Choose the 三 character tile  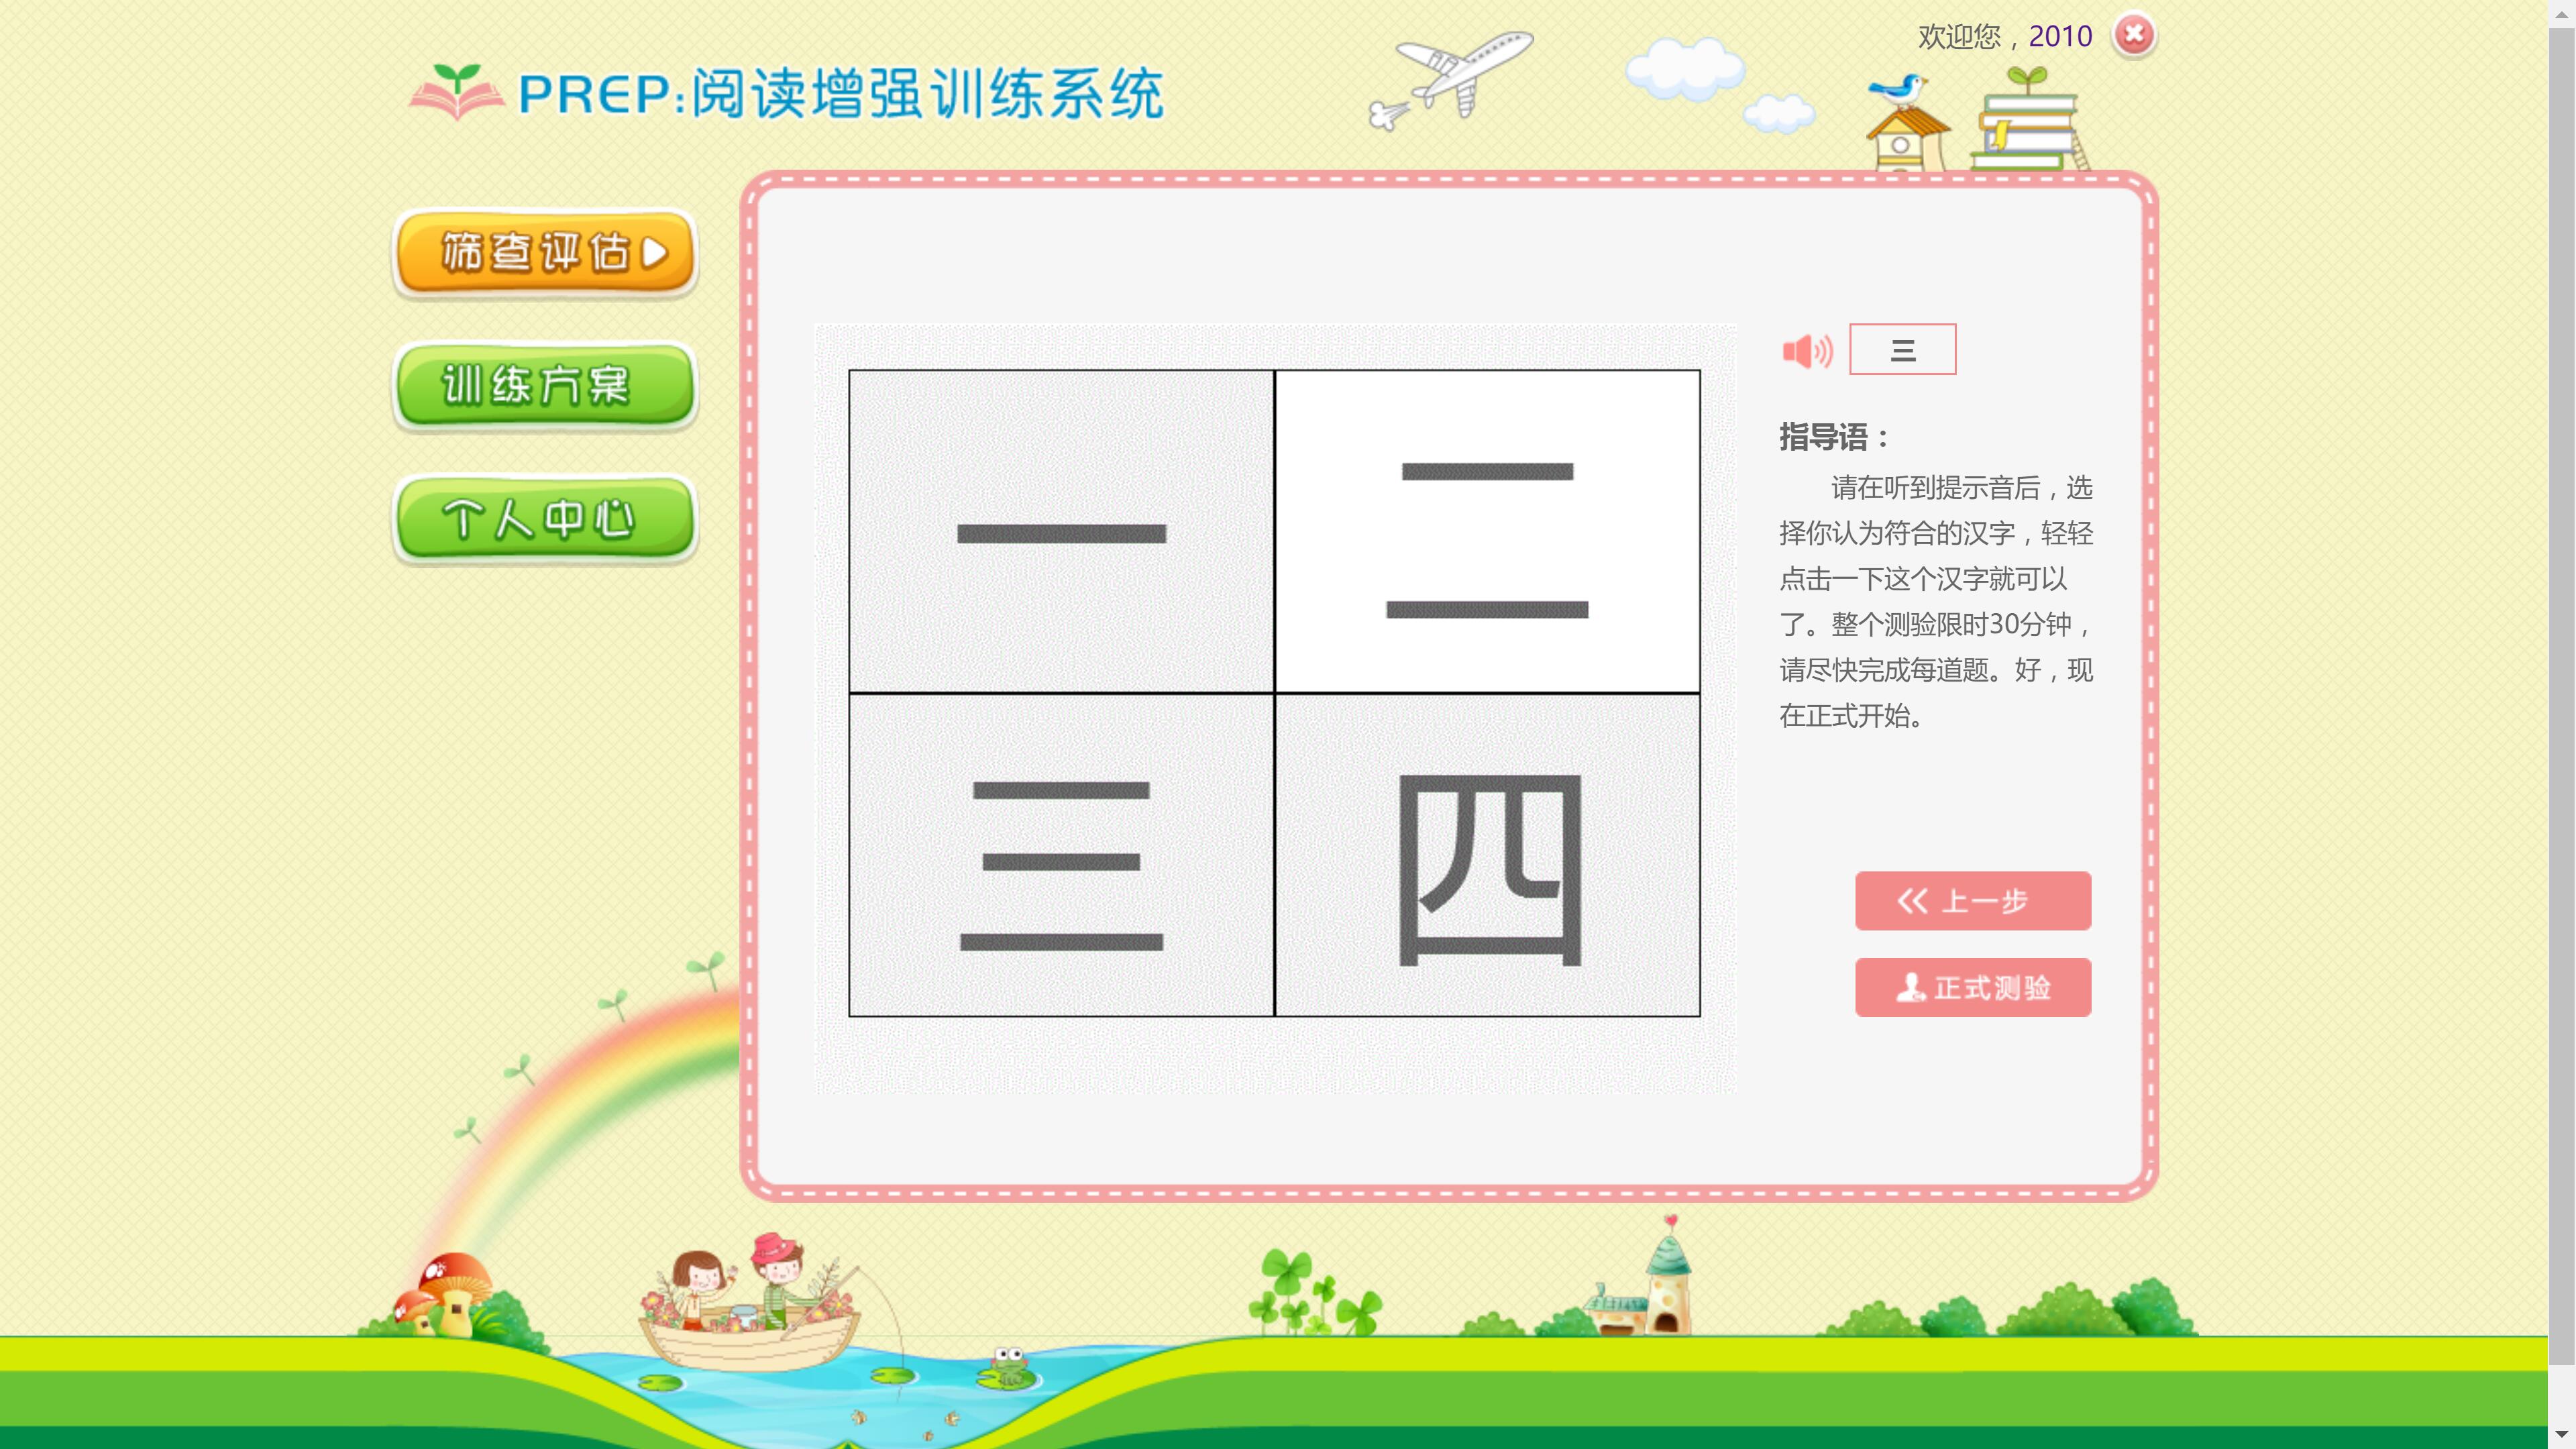(1061, 856)
